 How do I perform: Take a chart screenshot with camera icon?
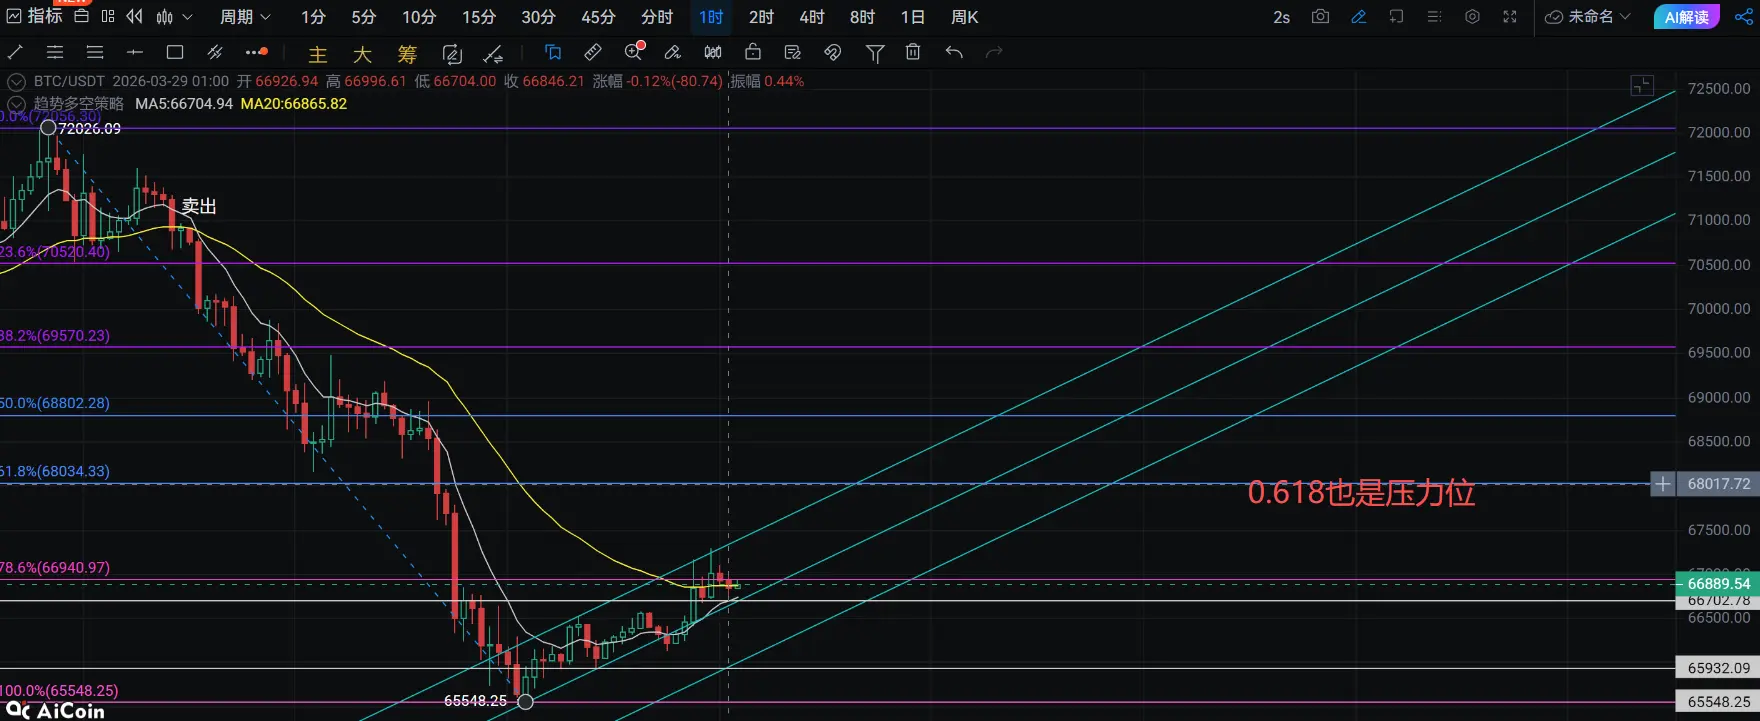point(1320,17)
